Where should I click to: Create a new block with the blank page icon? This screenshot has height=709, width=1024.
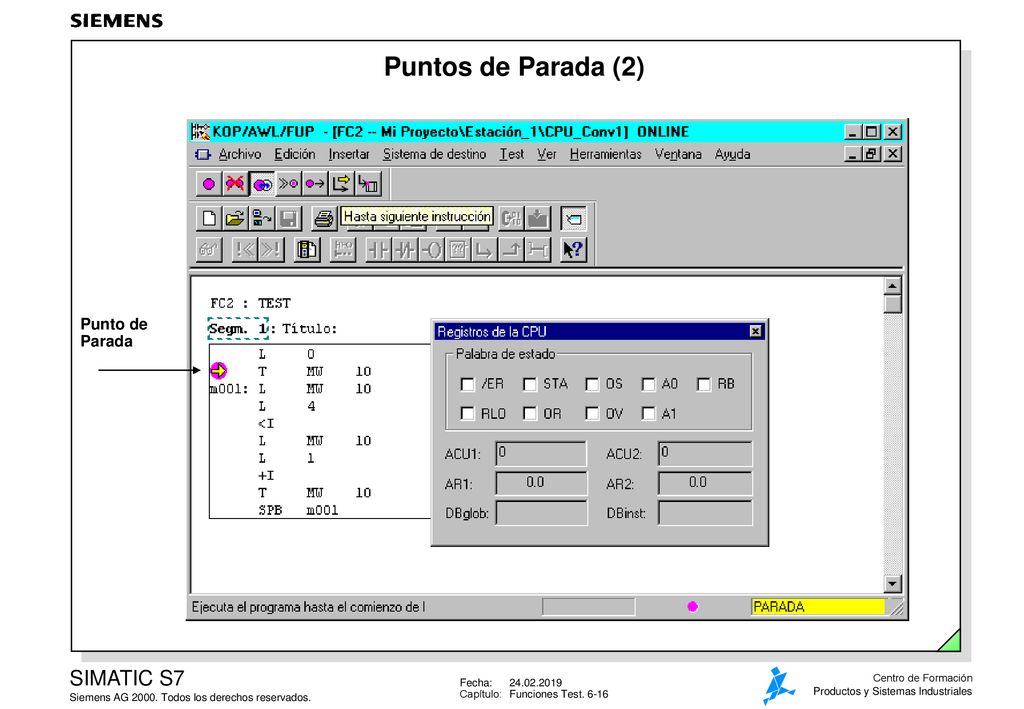click(x=208, y=218)
